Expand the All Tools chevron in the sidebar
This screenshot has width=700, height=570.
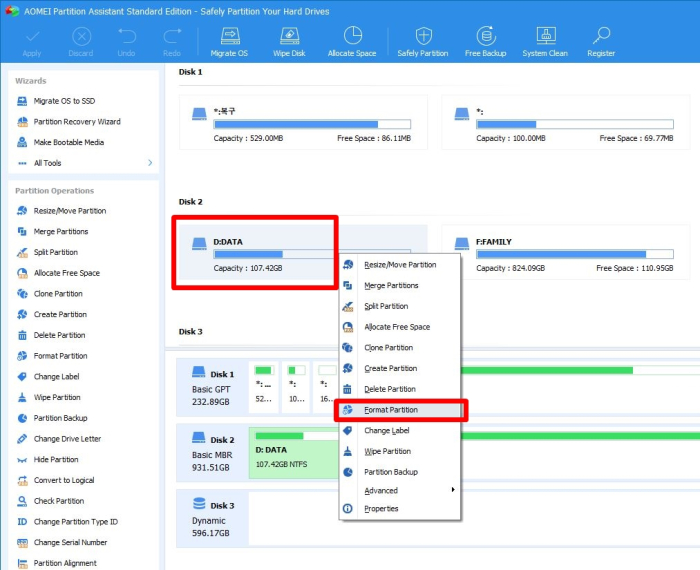(150, 163)
